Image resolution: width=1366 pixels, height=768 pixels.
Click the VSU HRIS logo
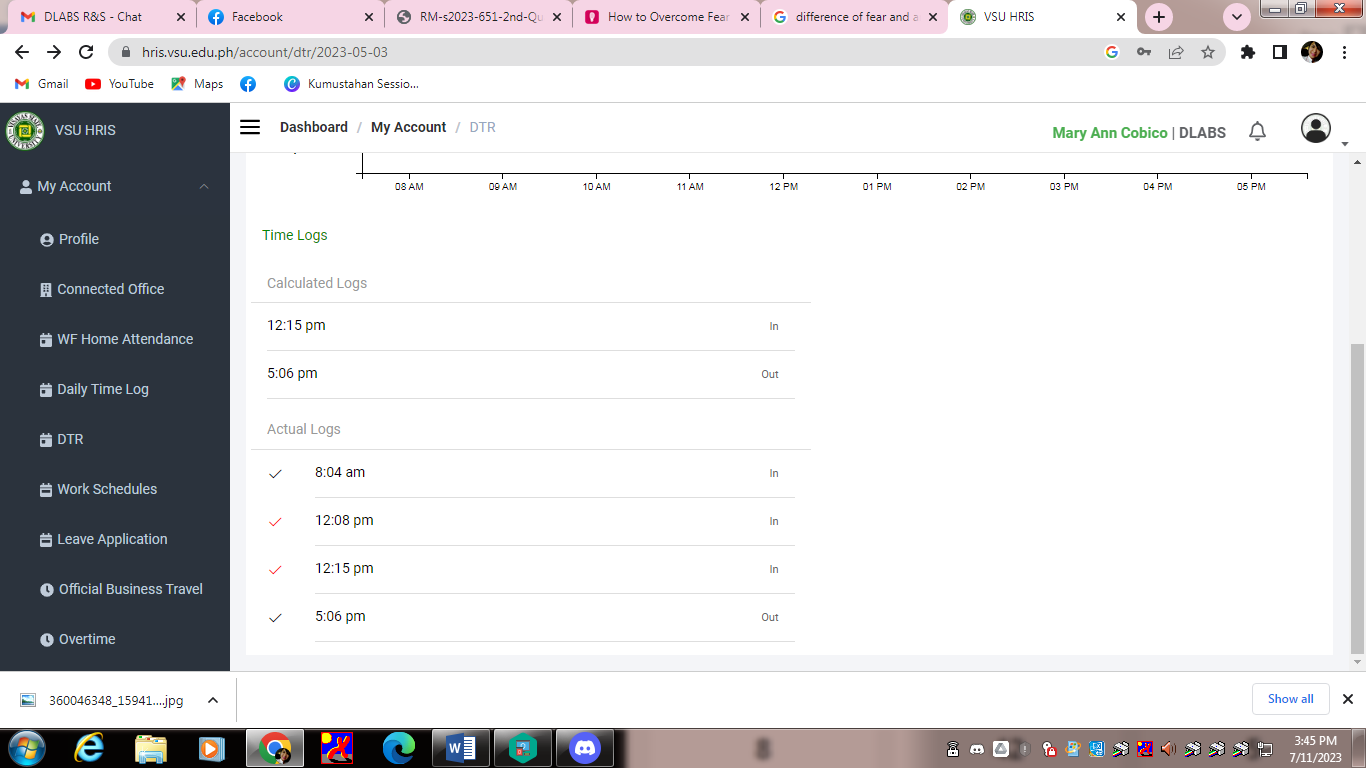25,130
